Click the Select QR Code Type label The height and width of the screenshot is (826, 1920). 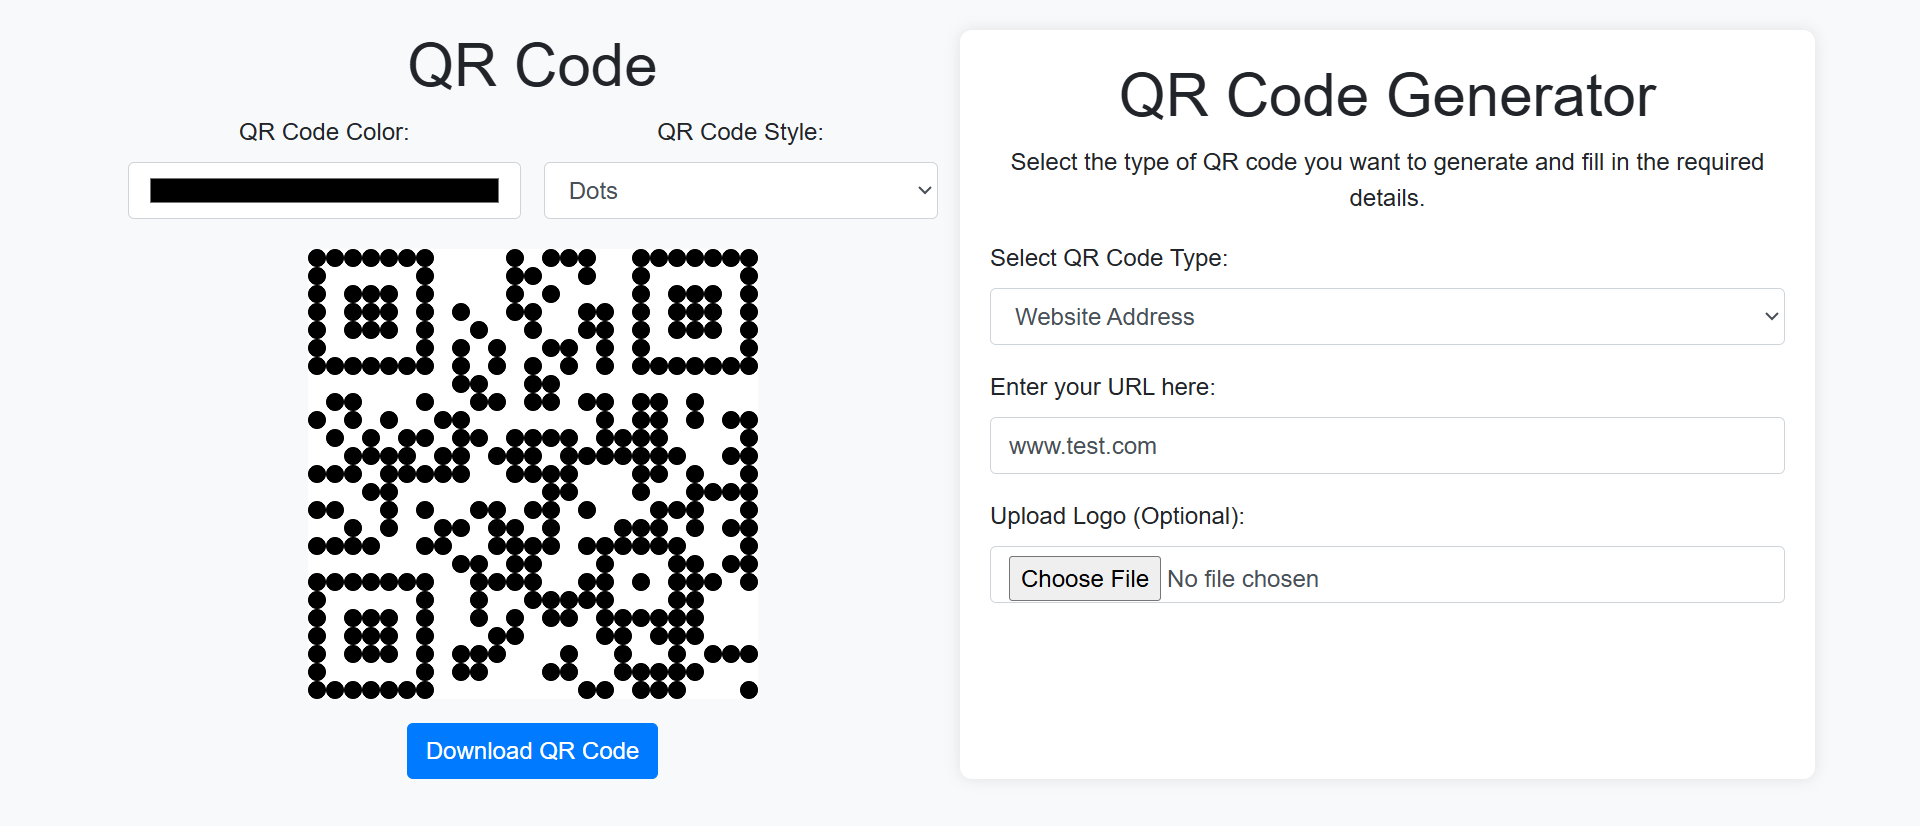1108,258
